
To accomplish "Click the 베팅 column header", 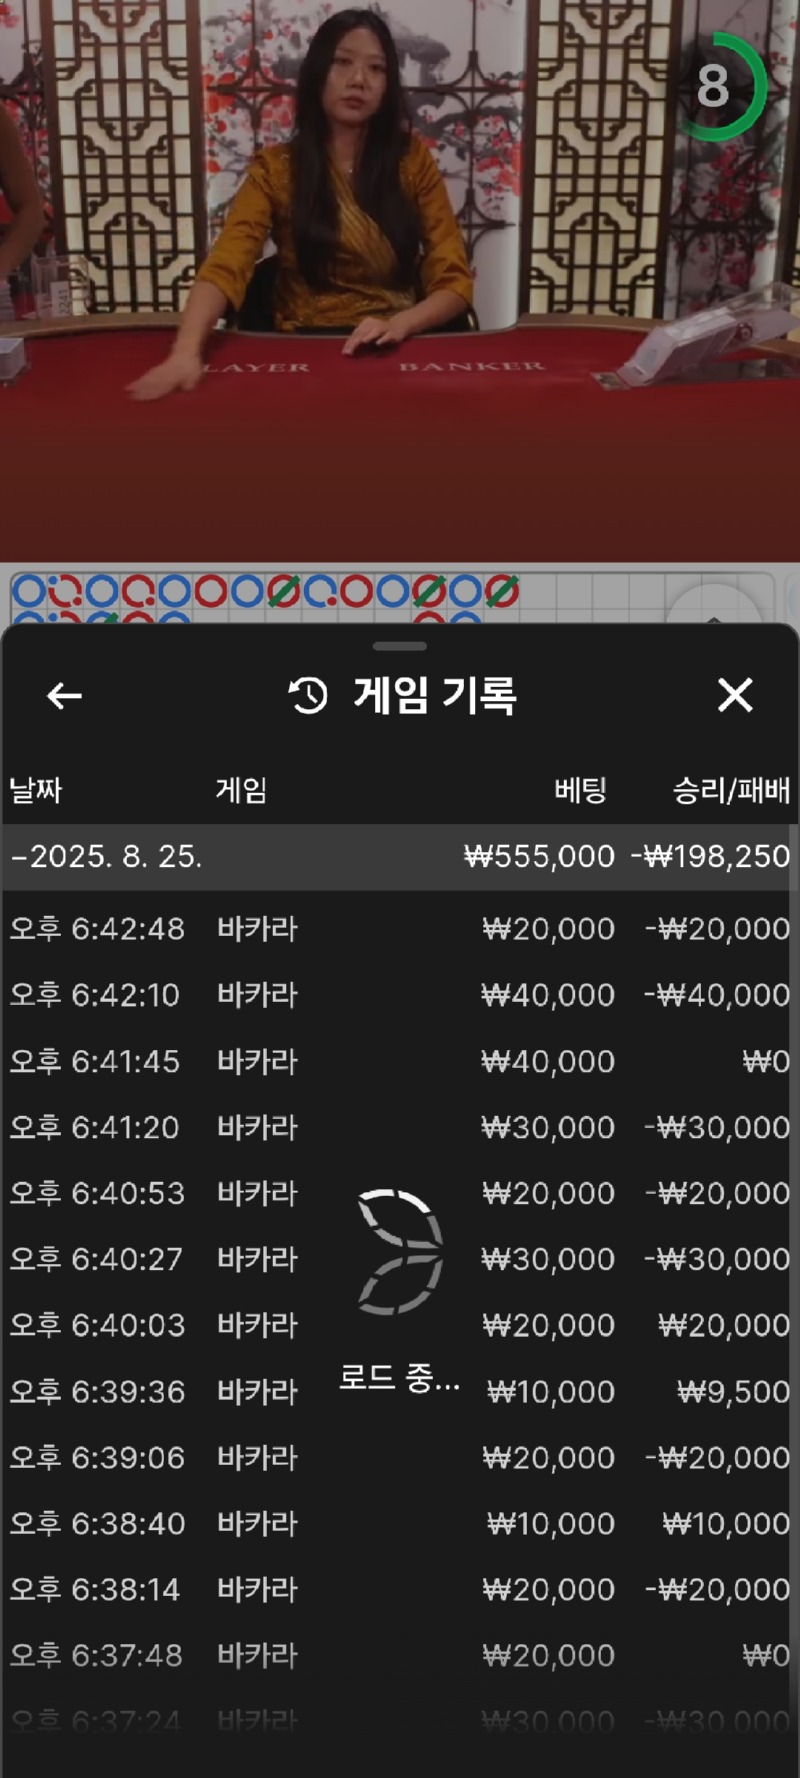I will click(580, 790).
